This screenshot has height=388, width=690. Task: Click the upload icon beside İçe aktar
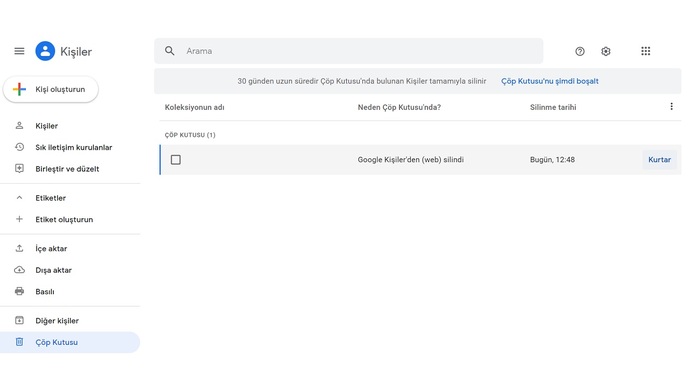click(x=19, y=248)
